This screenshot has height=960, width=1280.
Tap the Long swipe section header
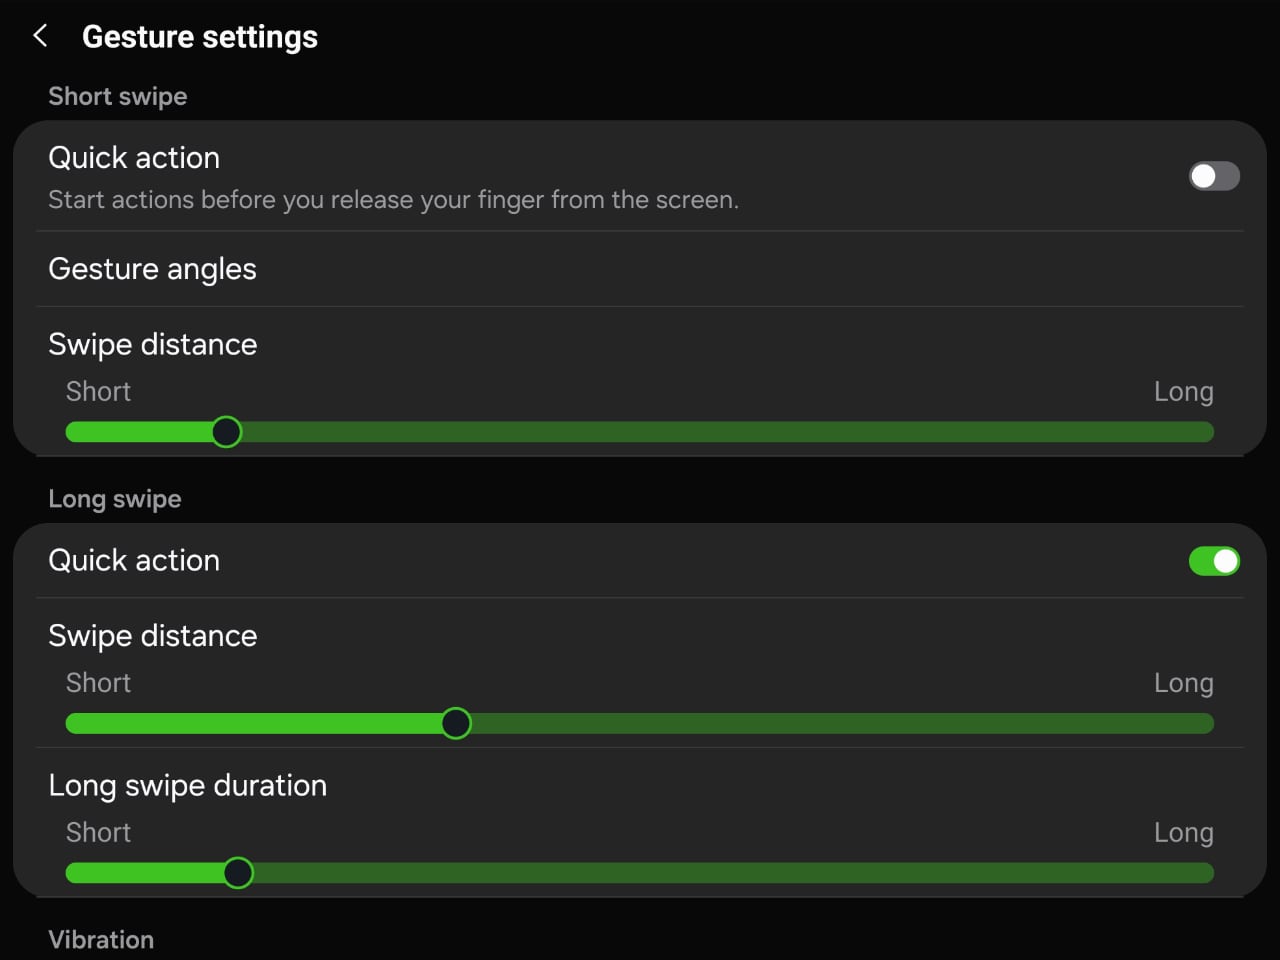115,499
